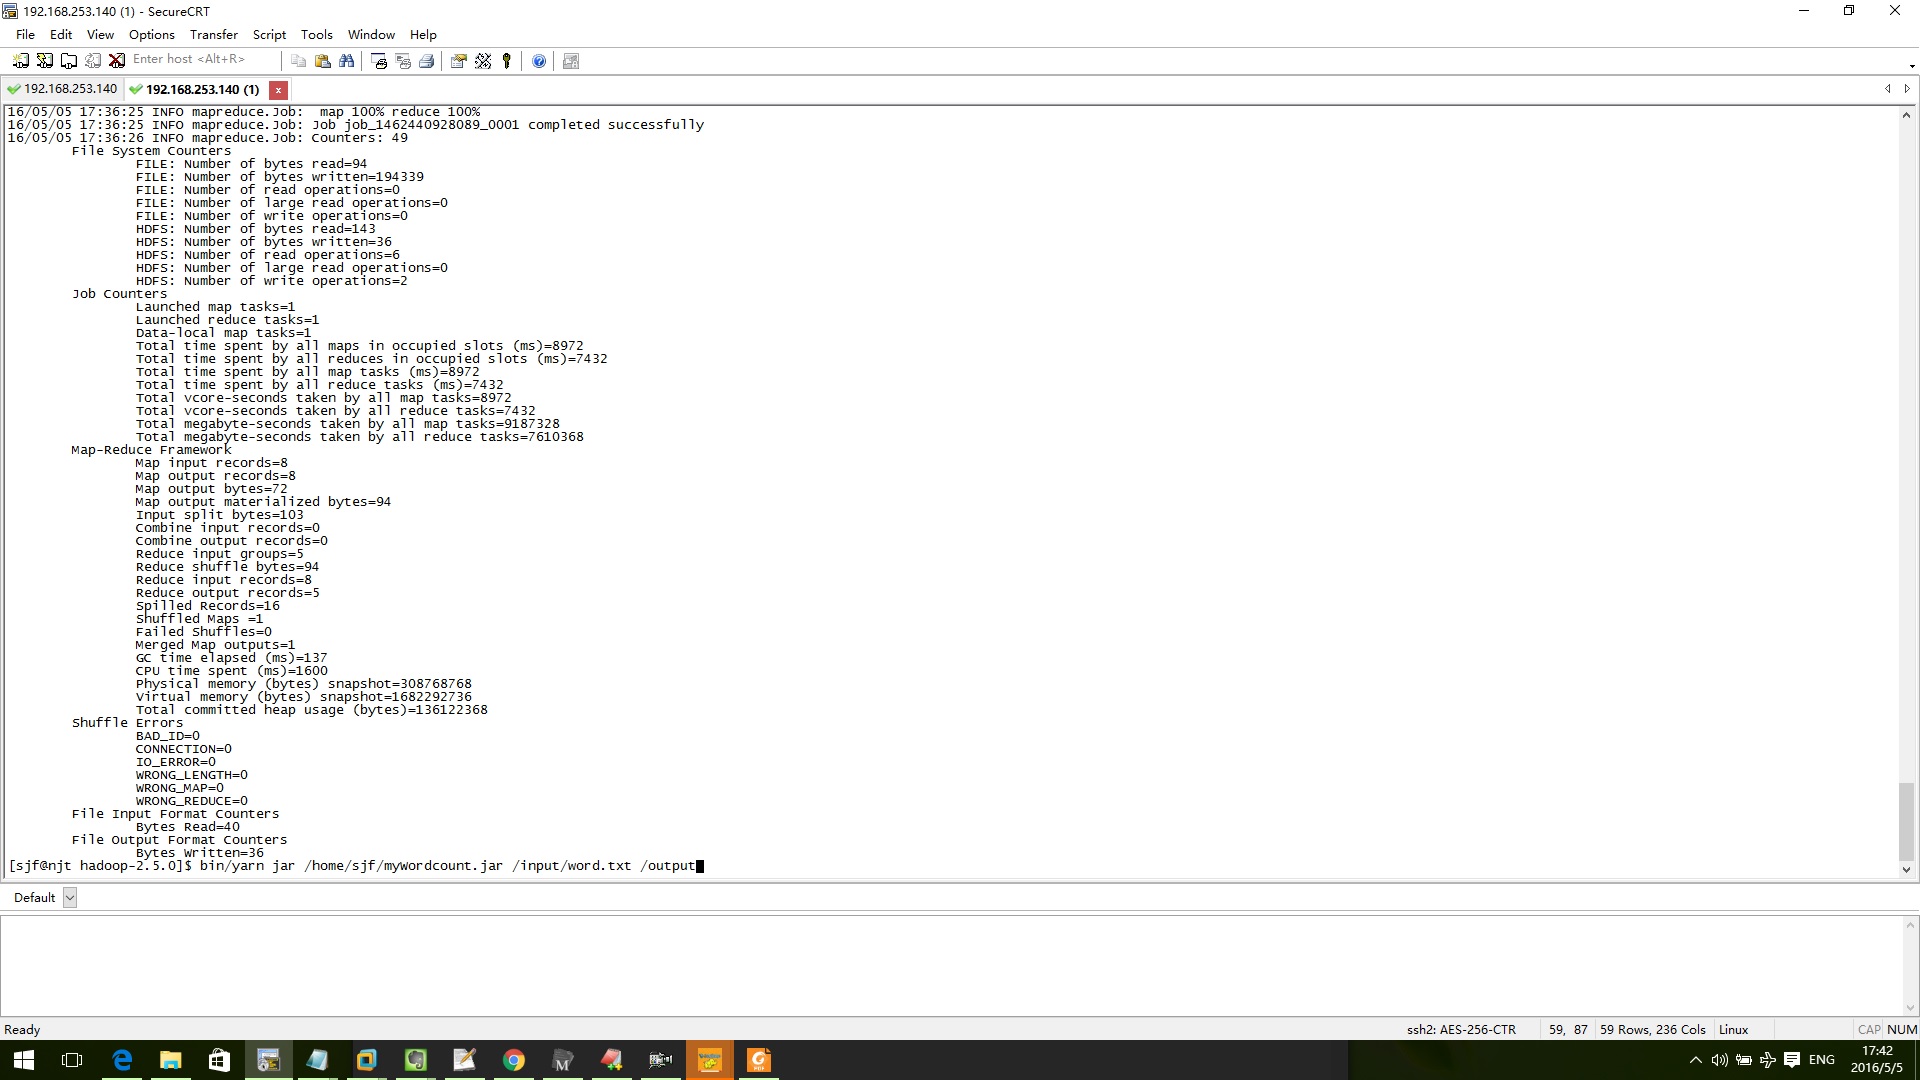Select the 192.168.253.140 (1) tab
Image resolution: width=1920 pixels, height=1080 pixels.
196,89
